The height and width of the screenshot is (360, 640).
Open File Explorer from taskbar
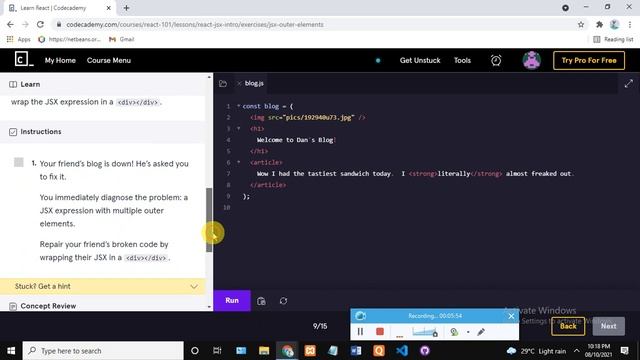[264, 351]
